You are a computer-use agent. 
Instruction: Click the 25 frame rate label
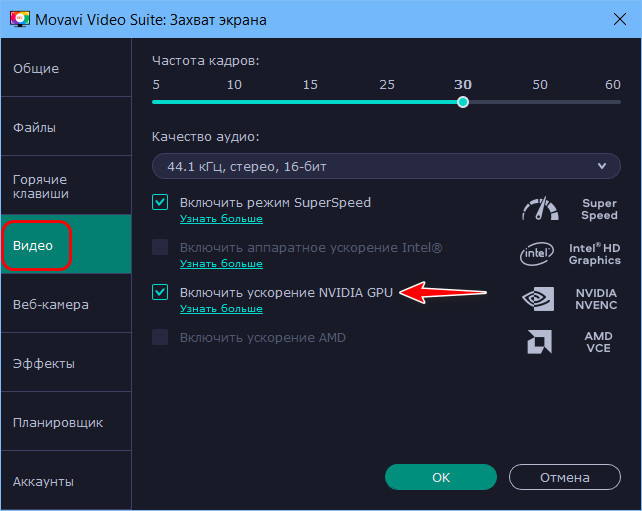(387, 84)
